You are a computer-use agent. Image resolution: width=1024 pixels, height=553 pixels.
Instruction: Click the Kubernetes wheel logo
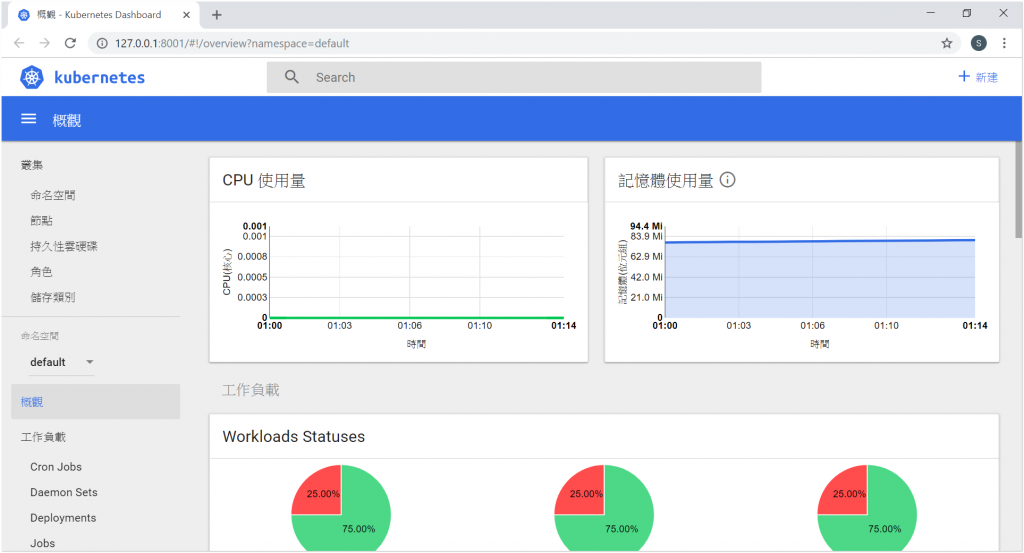31,77
